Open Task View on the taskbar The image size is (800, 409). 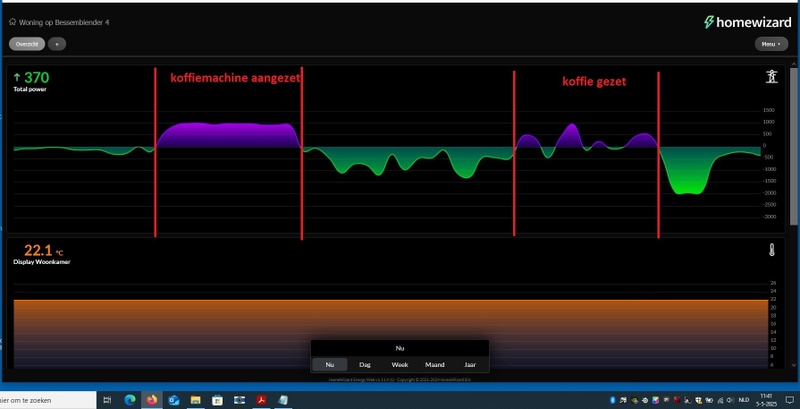107,400
